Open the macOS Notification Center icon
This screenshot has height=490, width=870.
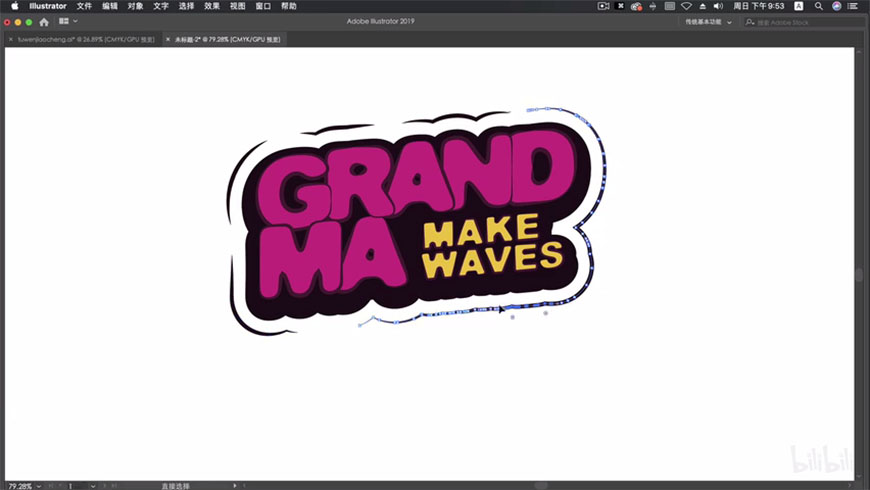click(853, 6)
